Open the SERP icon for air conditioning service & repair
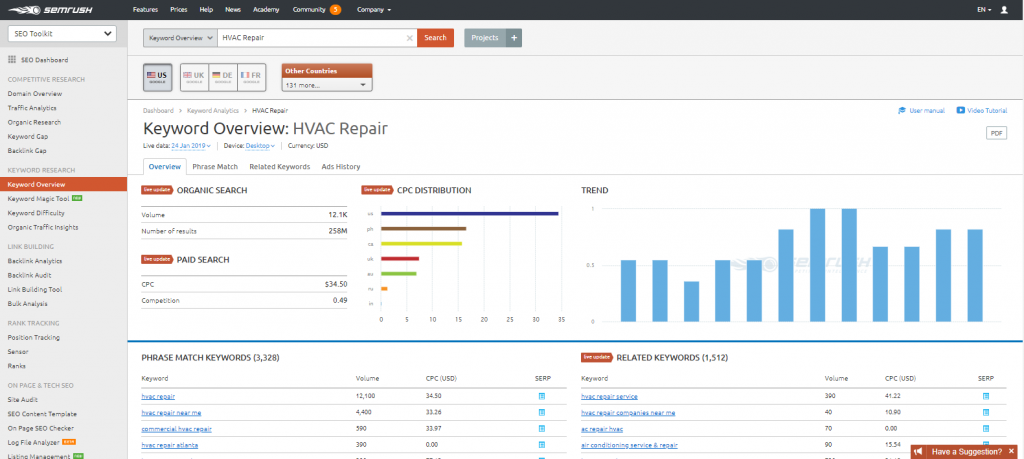This screenshot has height=459, width=1024. tap(985, 445)
